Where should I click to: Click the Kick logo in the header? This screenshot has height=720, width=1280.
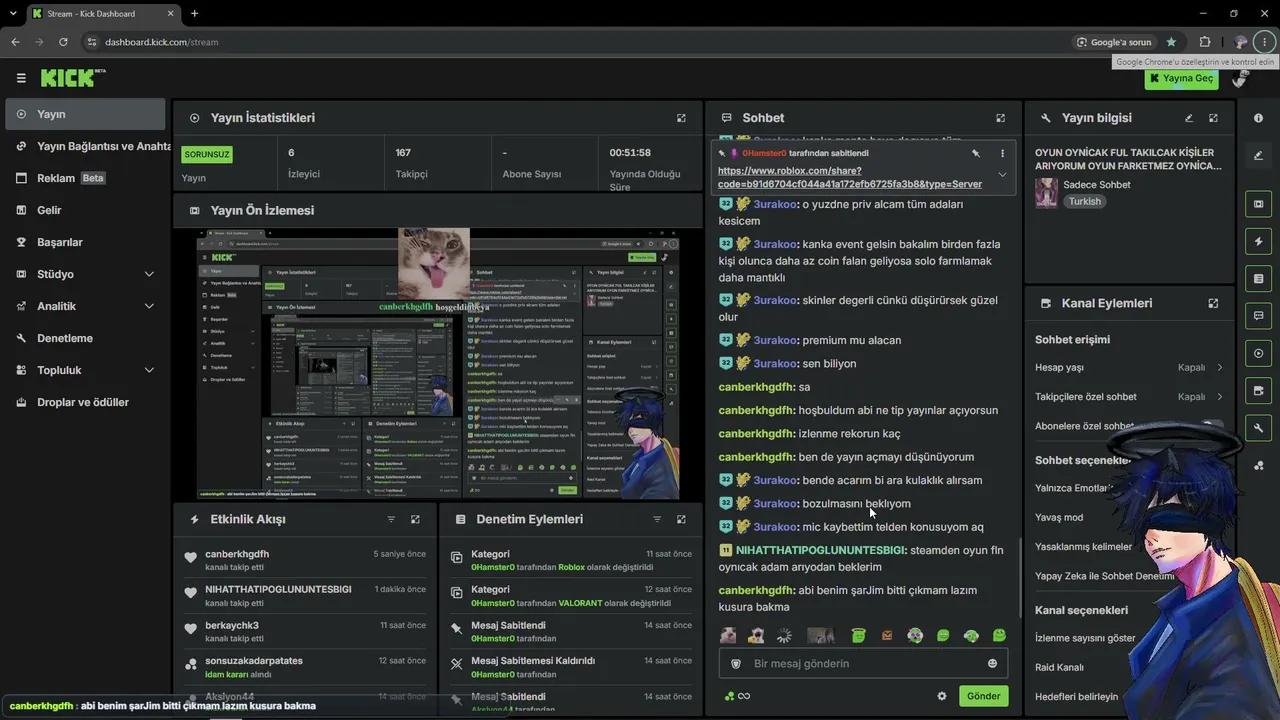[x=73, y=78]
